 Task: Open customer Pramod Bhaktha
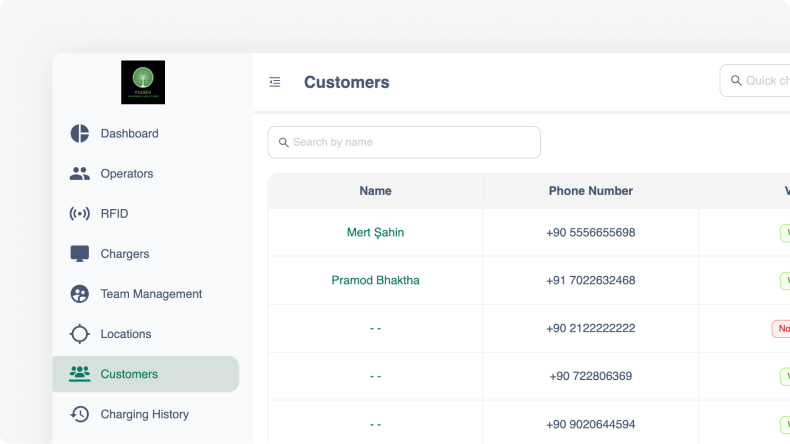[x=375, y=281]
